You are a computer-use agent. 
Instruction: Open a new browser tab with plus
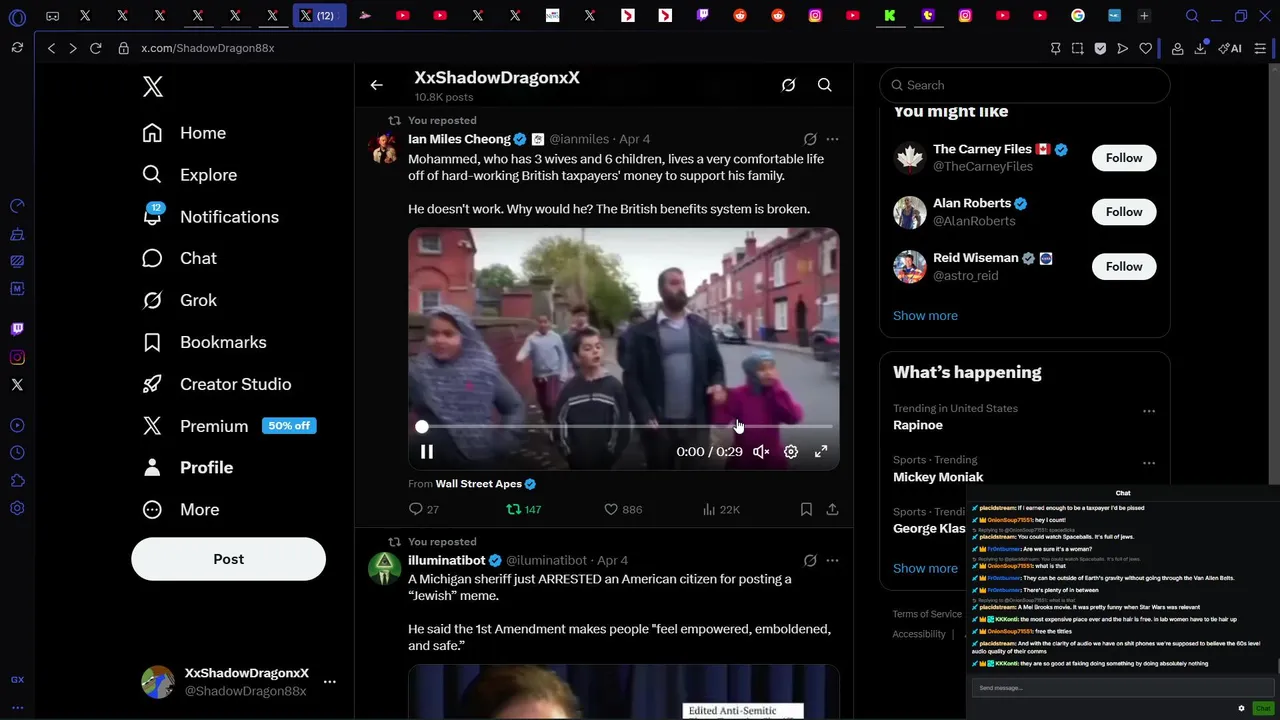coord(1144,15)
